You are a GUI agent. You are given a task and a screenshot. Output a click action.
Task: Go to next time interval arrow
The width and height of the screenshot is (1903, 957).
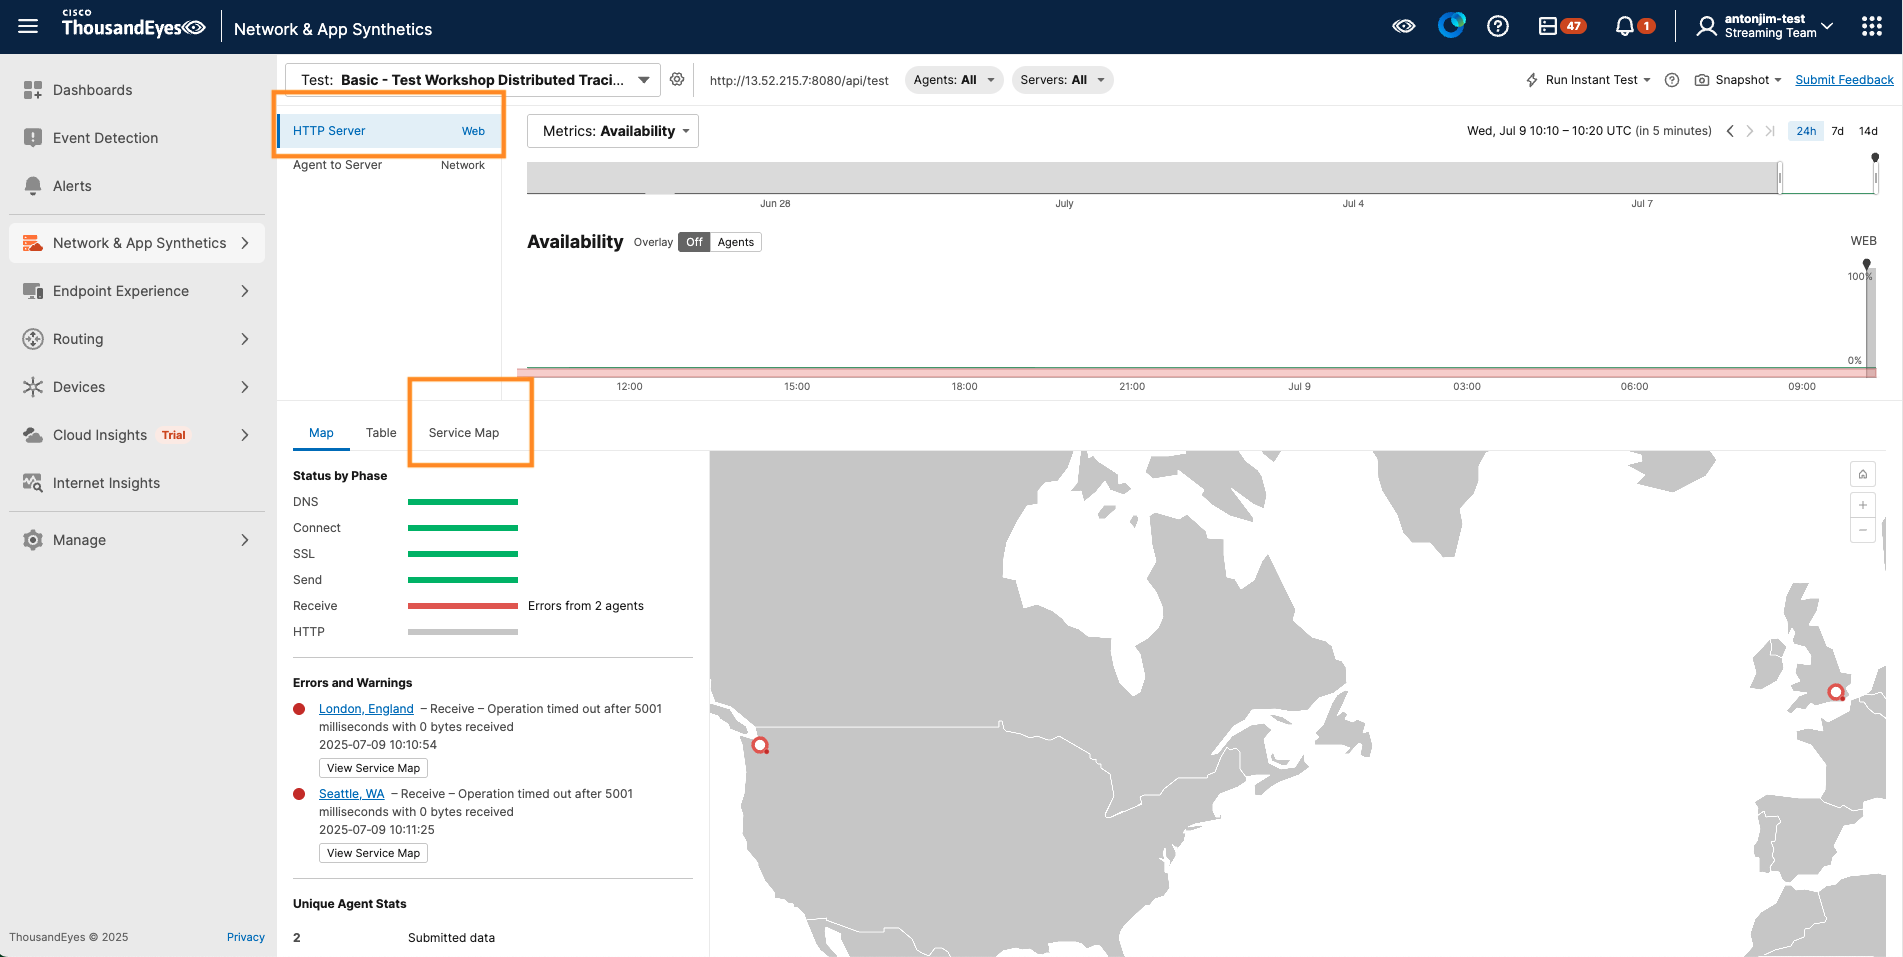click(1749, 131)
